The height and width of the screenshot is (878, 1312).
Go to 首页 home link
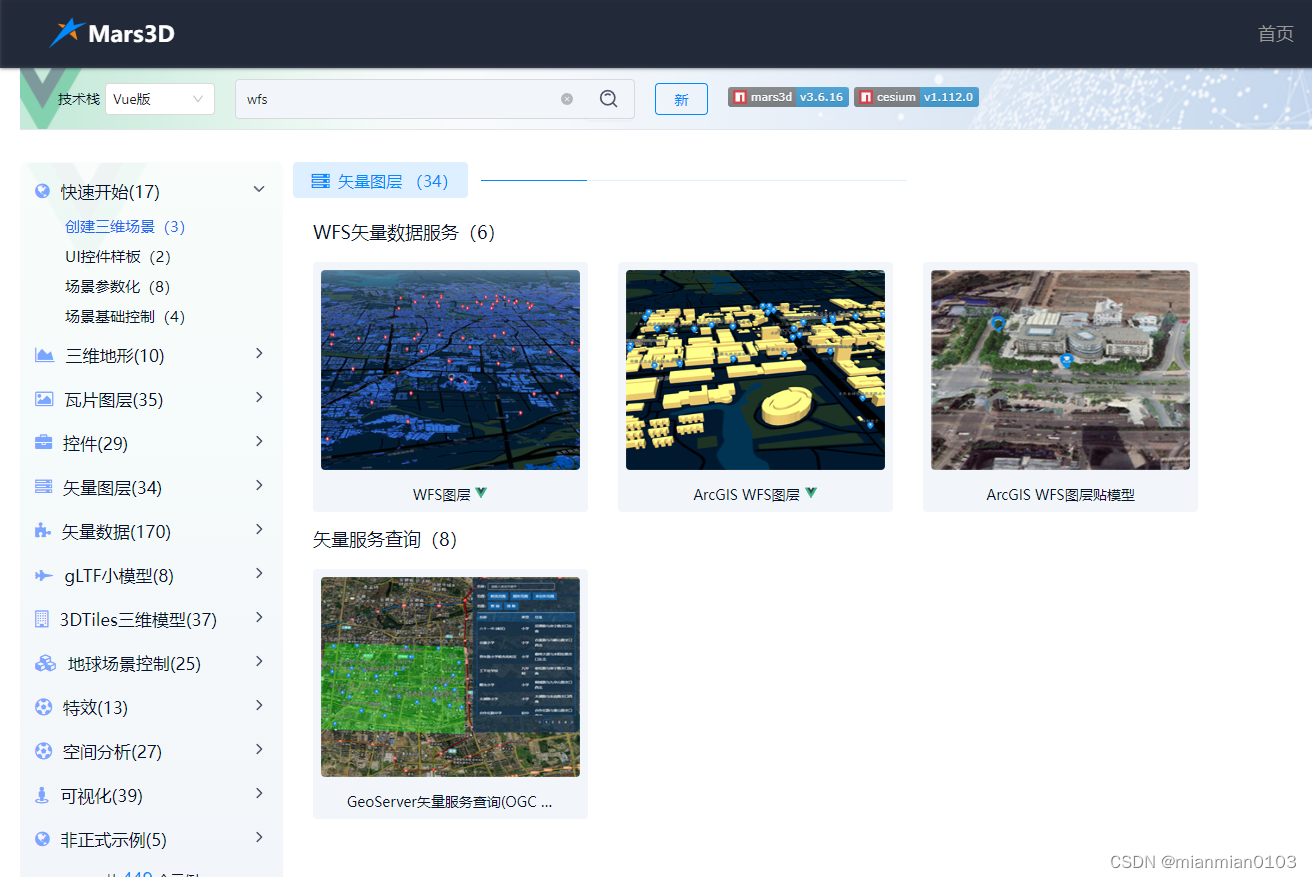click(x=1275, y=34)
